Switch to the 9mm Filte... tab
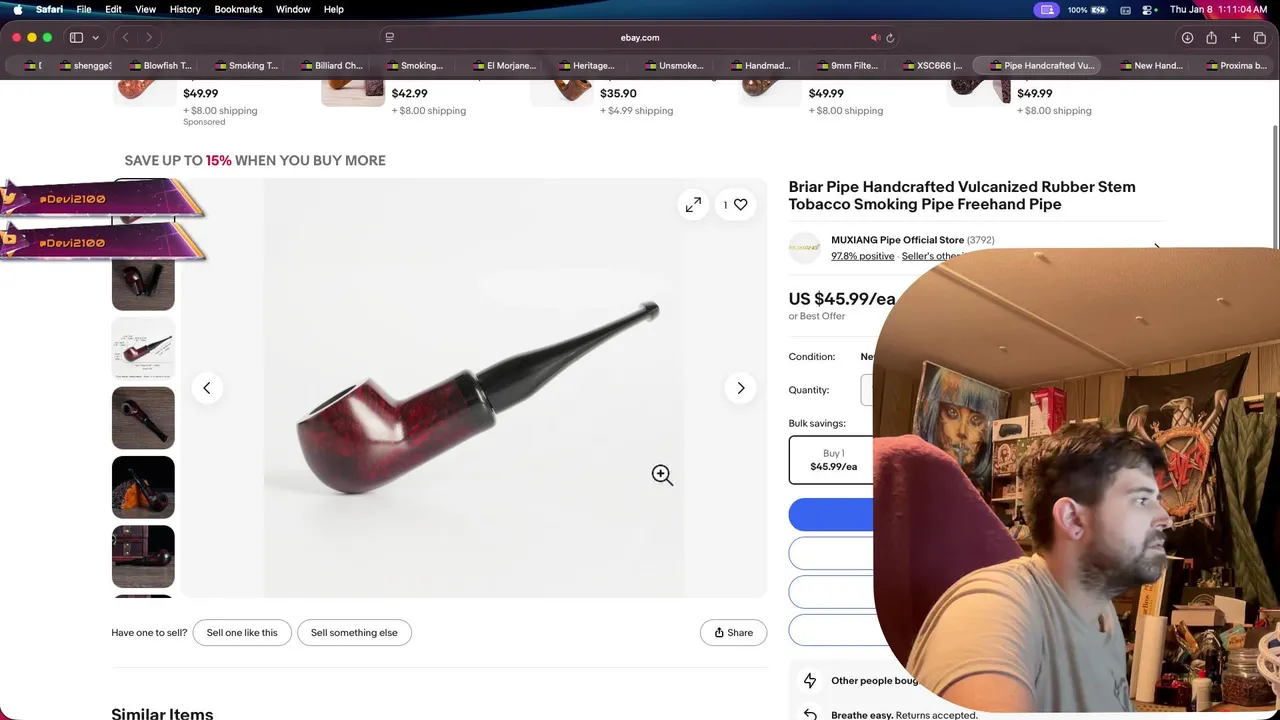Viewport: 1280px width, 720px height. [x=847, y=66]
